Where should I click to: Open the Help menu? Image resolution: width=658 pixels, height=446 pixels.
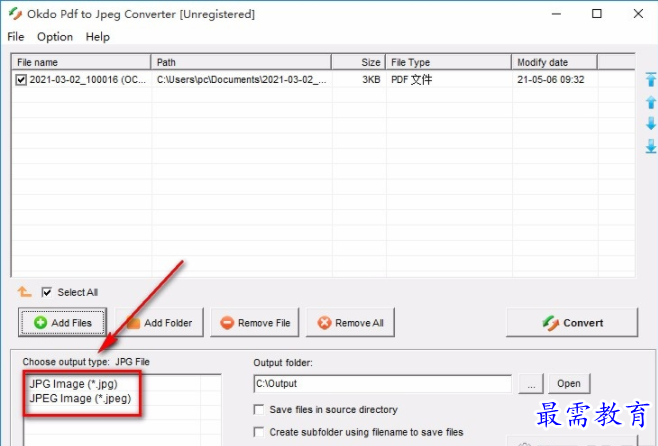point(98,37)
